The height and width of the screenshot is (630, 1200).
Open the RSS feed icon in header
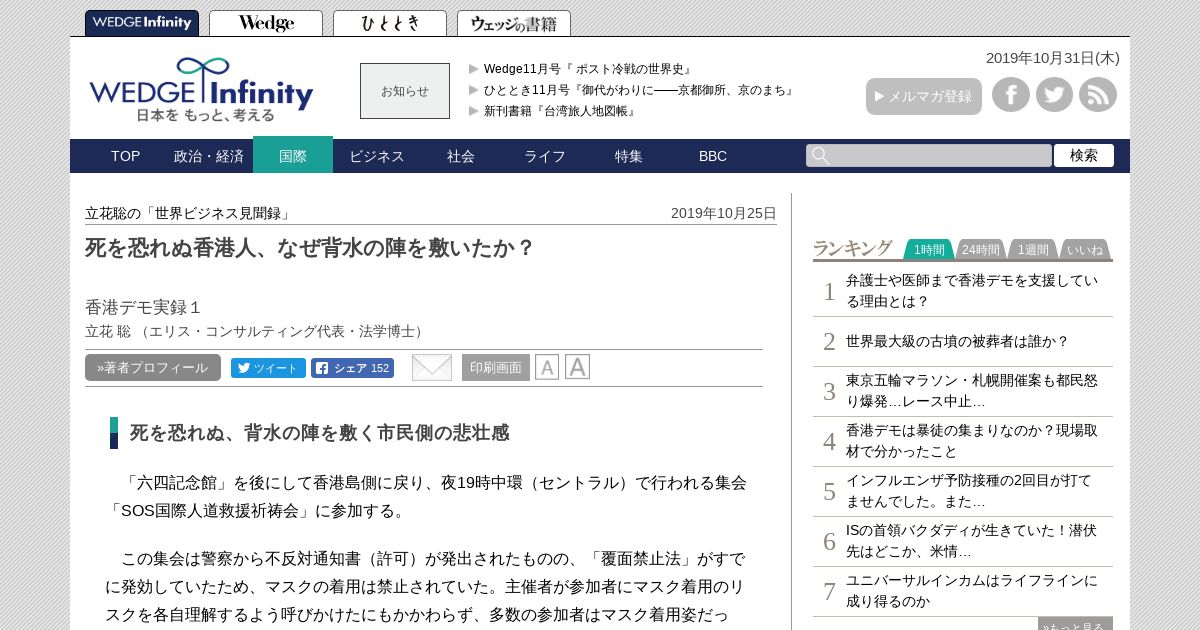click(1098, 95)
